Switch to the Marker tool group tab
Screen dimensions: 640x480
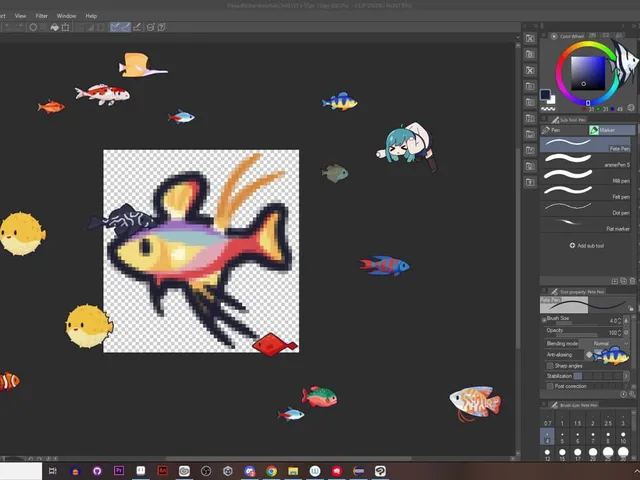[x=612, y=130]
